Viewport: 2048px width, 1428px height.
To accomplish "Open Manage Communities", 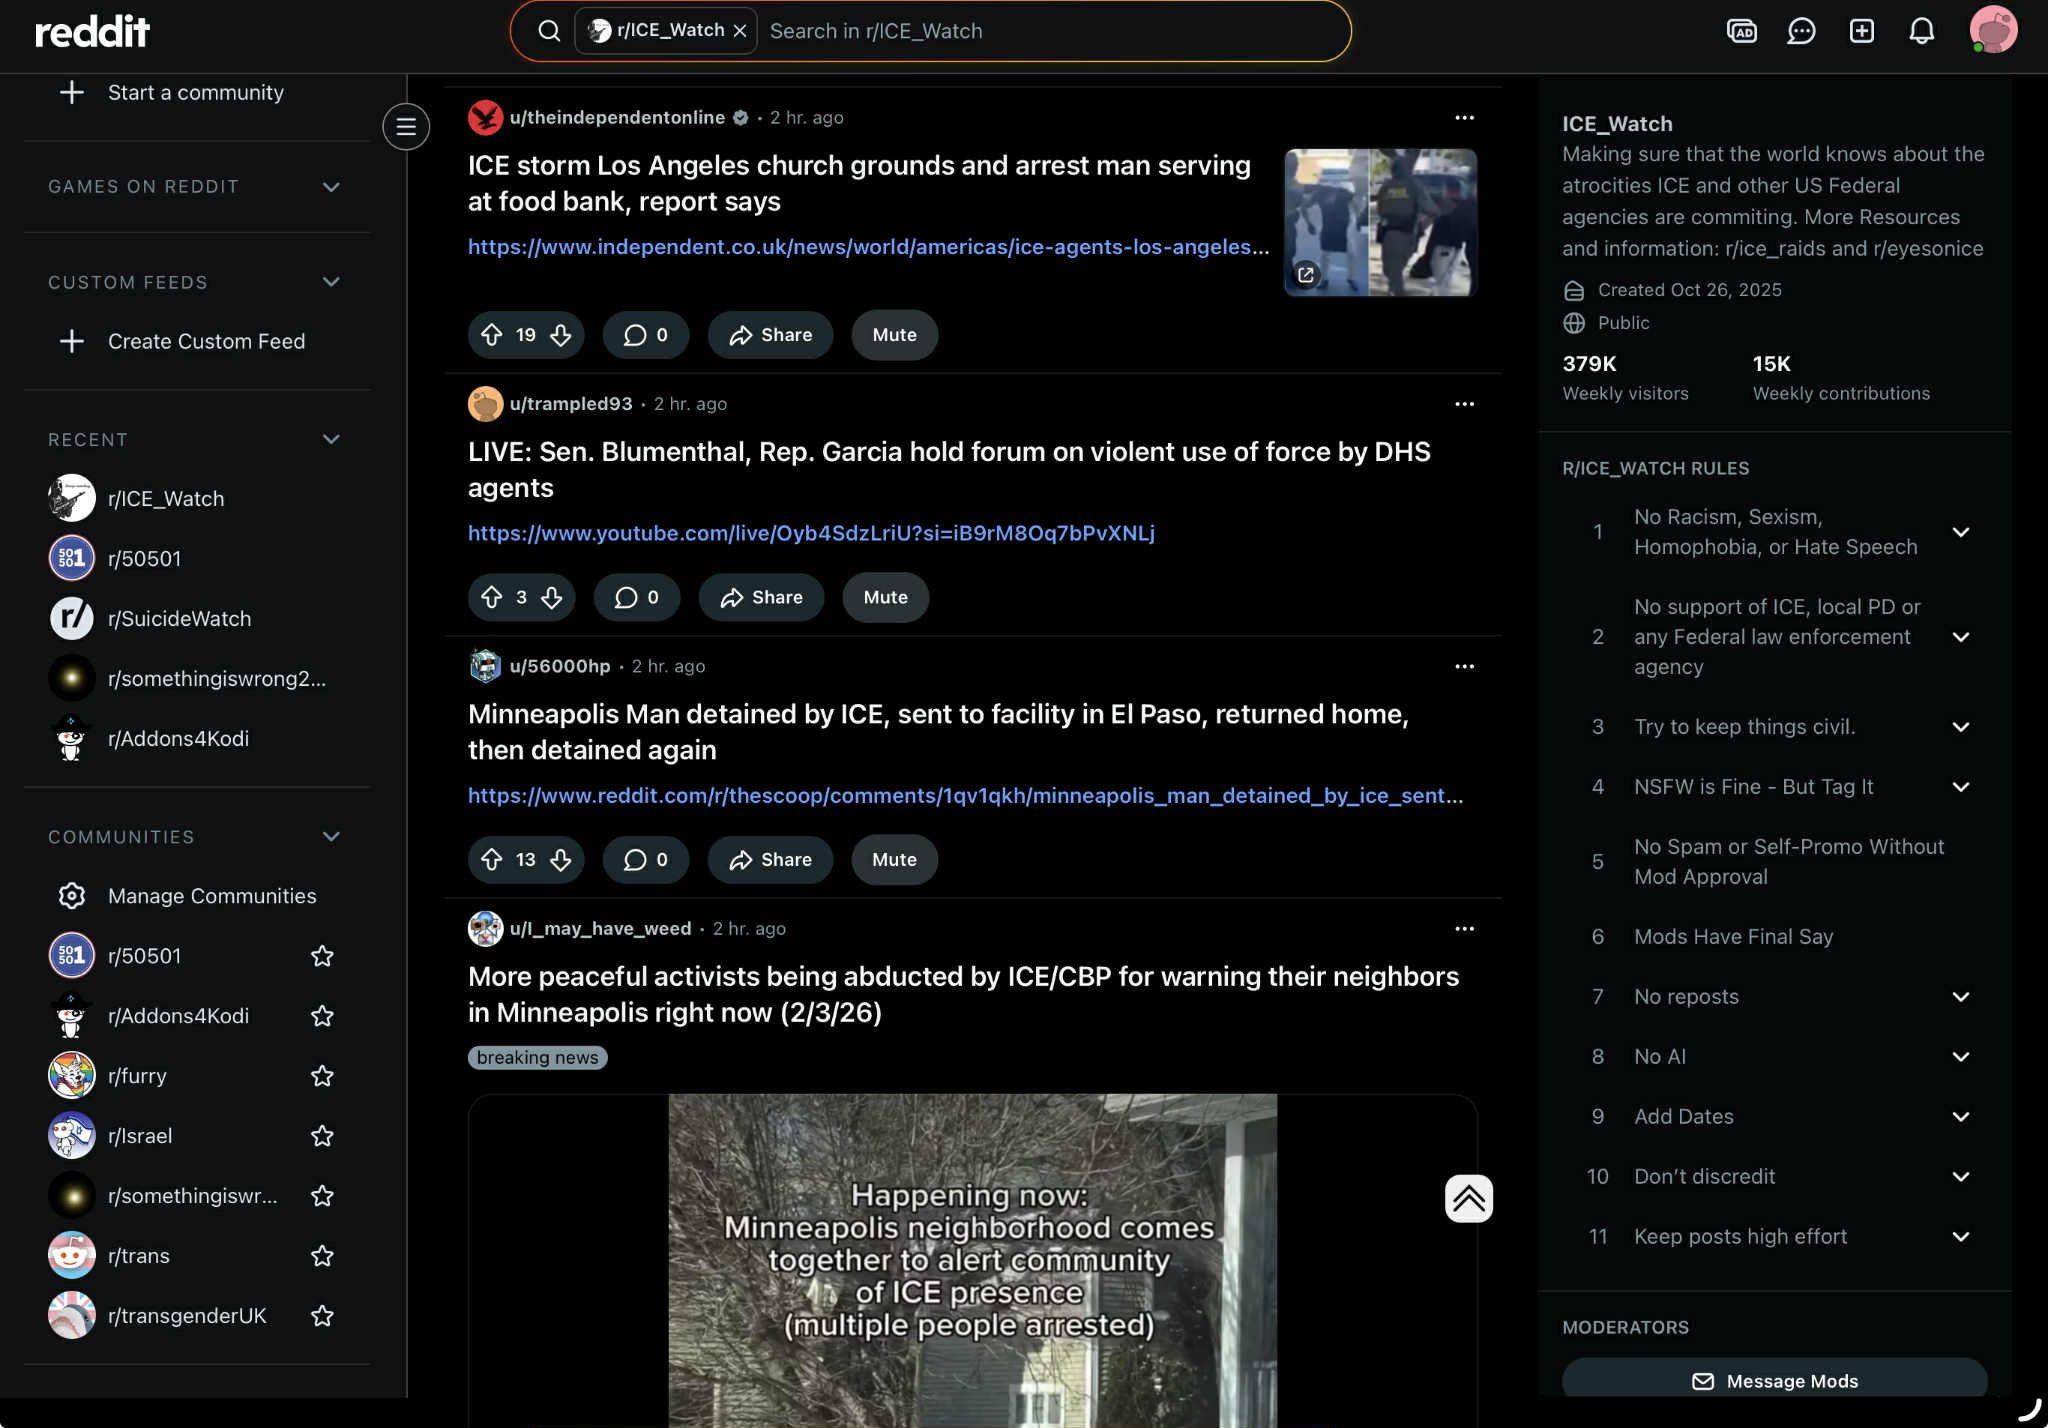I will 211,896.
